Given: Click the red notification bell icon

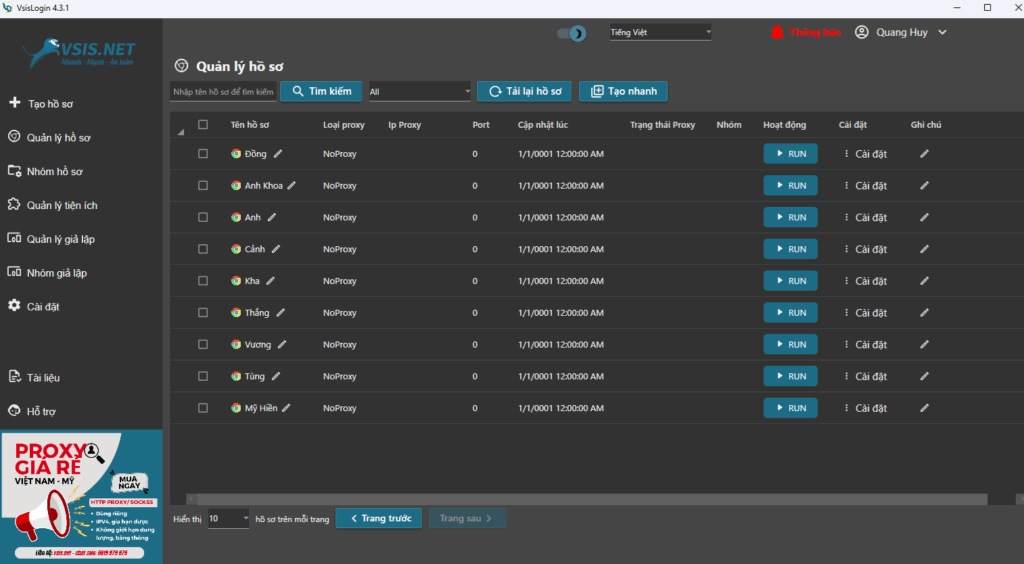Looking at the screenshot, I should tap(777, 32).
